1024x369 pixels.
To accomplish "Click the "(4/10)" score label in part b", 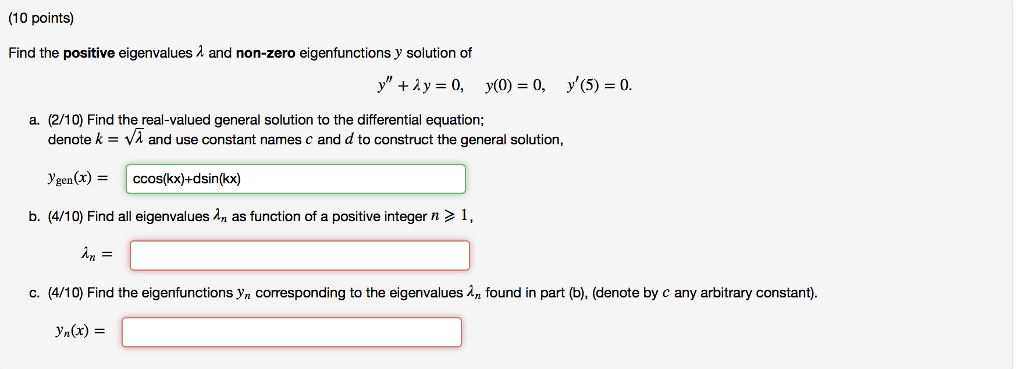I will coord(65,217).
